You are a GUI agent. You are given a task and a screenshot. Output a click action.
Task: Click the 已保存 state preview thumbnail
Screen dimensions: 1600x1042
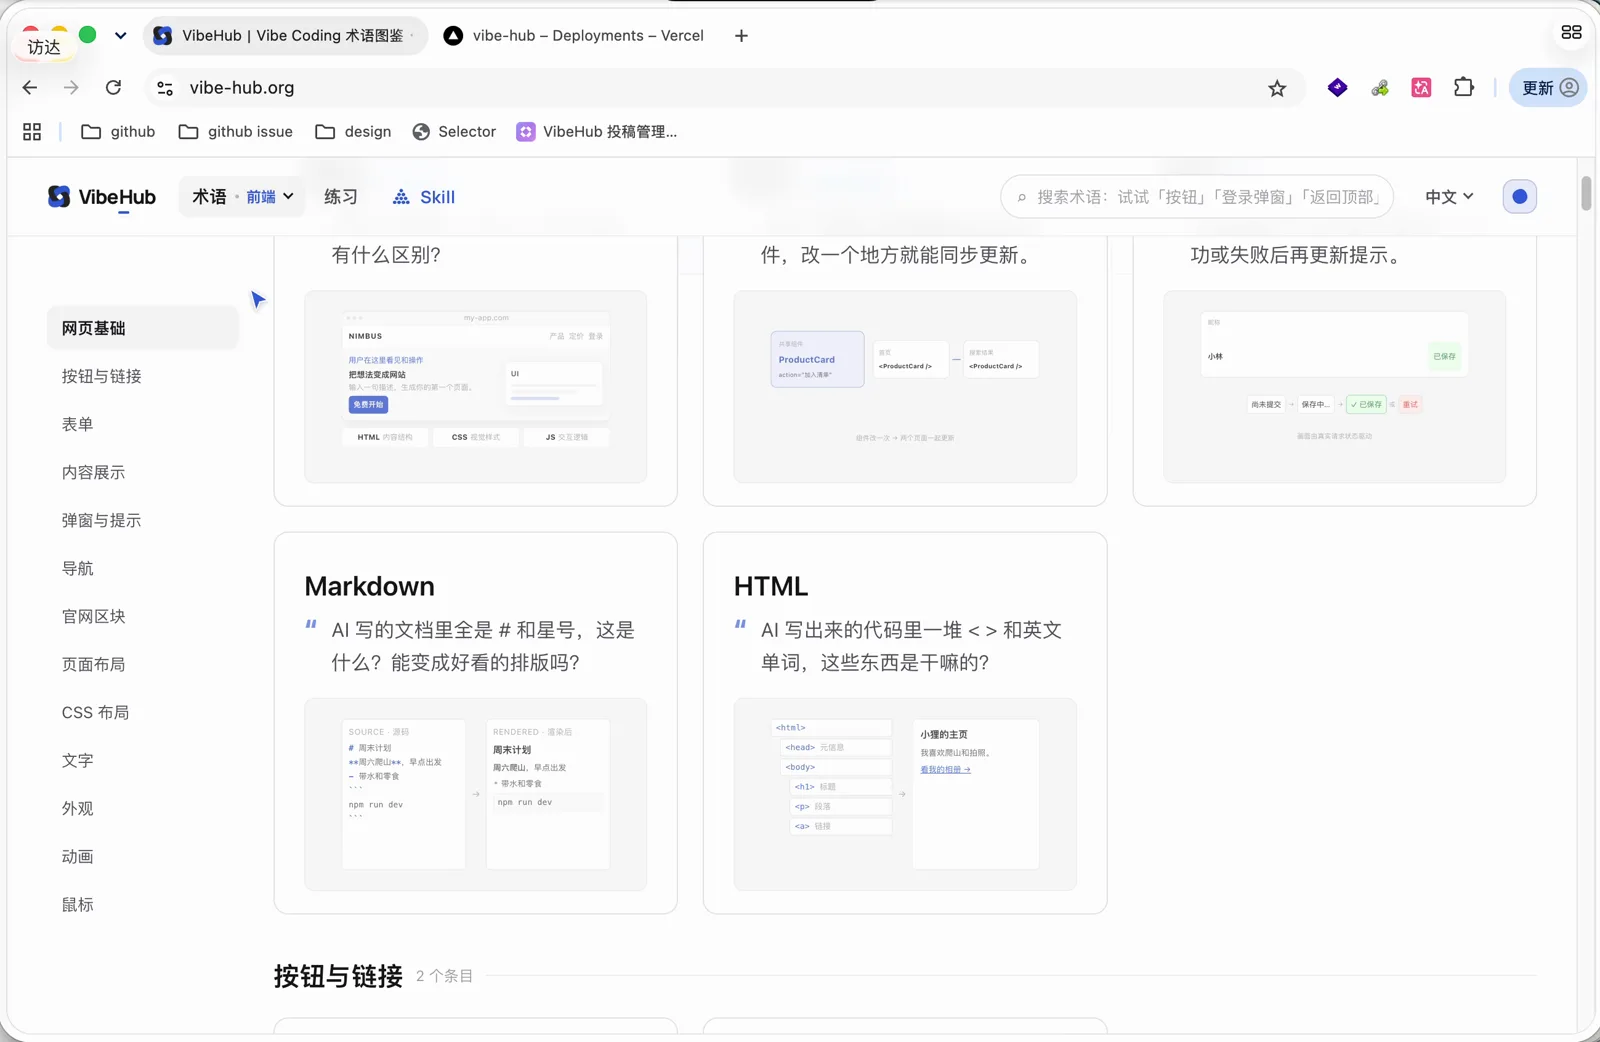point(1334,387)
